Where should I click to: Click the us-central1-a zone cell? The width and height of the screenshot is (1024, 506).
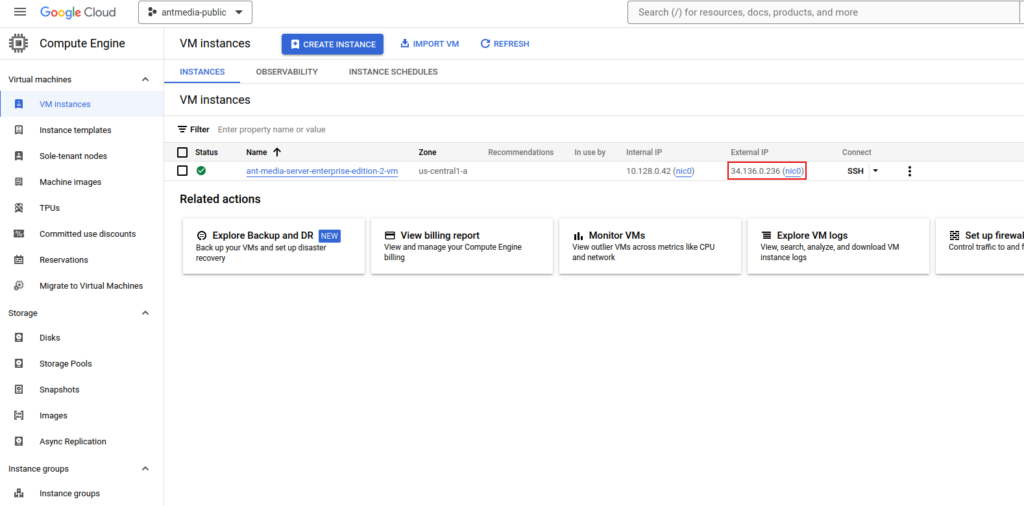click(x=443, y=171)
